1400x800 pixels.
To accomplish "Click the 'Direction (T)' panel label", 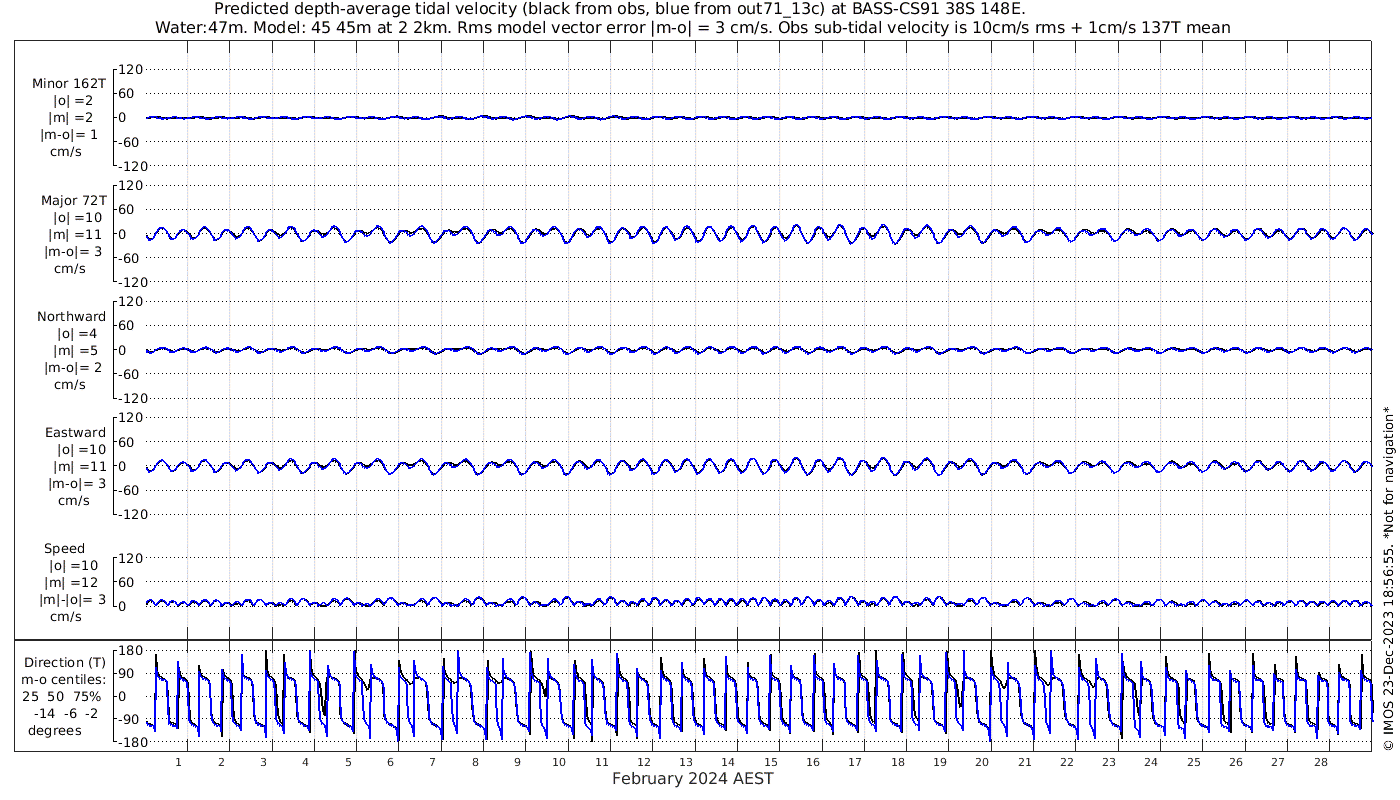I will click(65, 663).
